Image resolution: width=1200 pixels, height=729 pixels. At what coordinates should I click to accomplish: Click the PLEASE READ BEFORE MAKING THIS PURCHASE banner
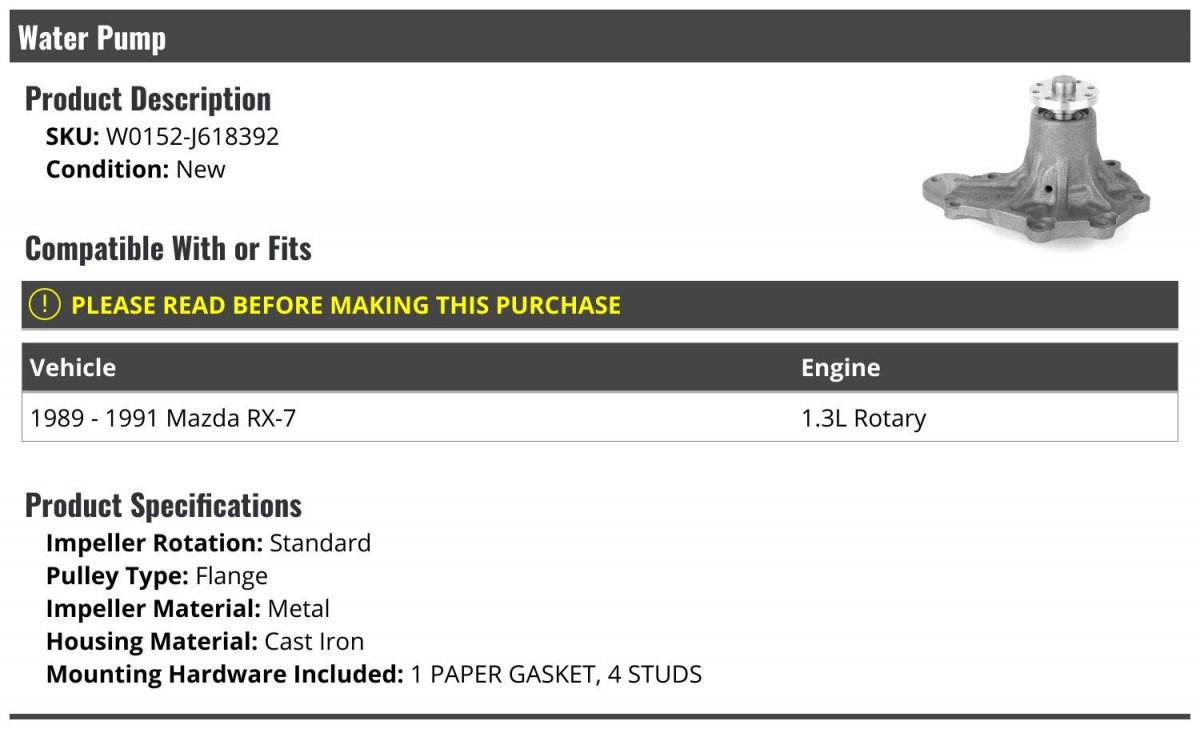pos(600,305)
